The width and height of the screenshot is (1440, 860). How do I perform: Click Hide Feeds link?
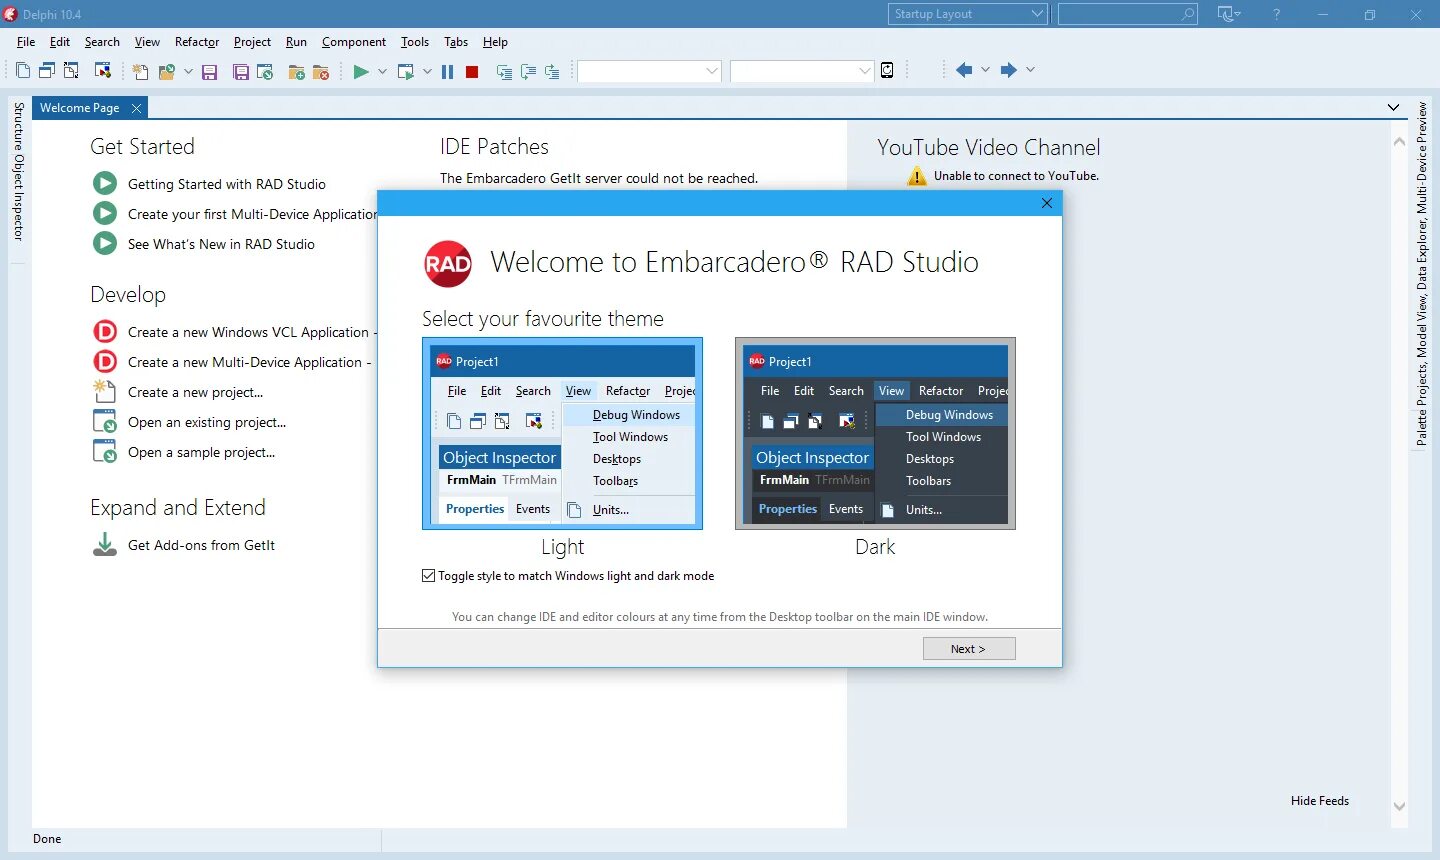coord(1320,801)
